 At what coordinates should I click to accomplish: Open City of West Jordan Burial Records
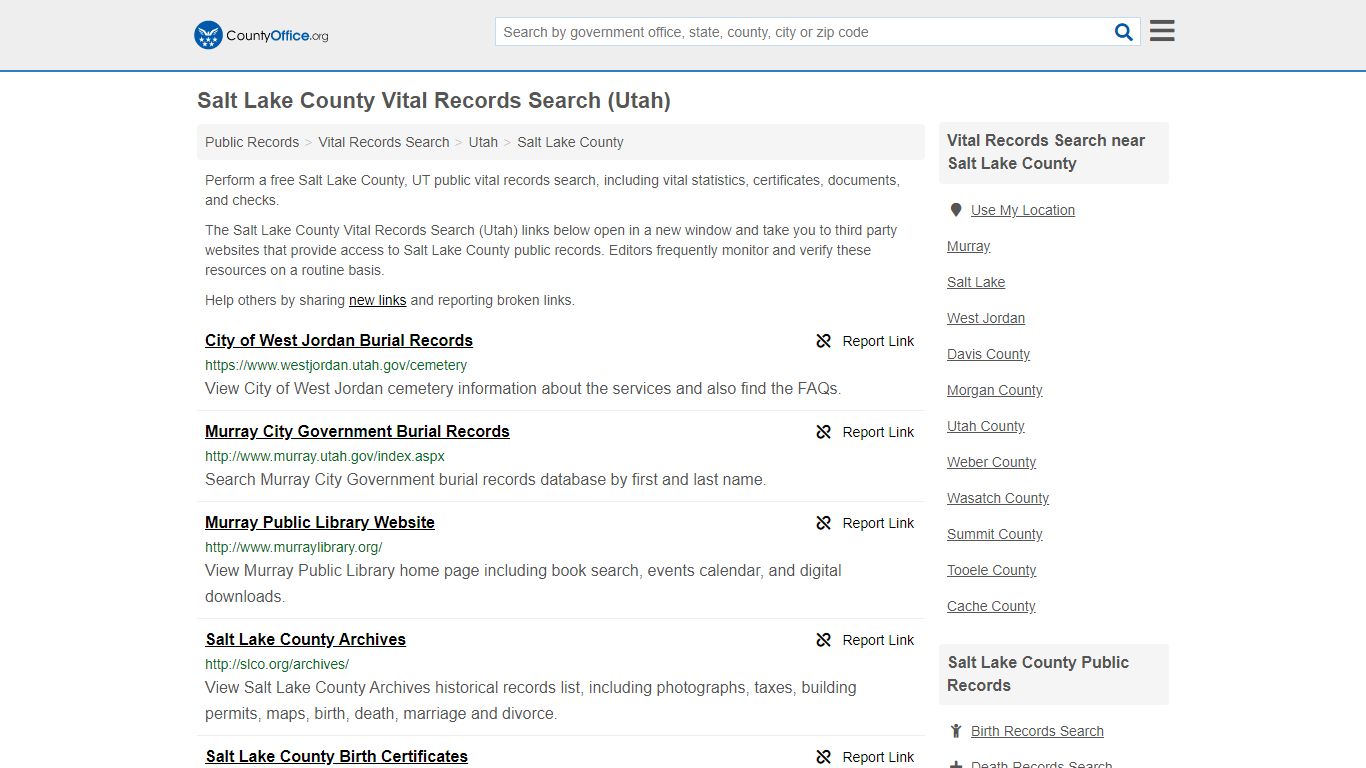pyautogui.click(x=339, y=340)
